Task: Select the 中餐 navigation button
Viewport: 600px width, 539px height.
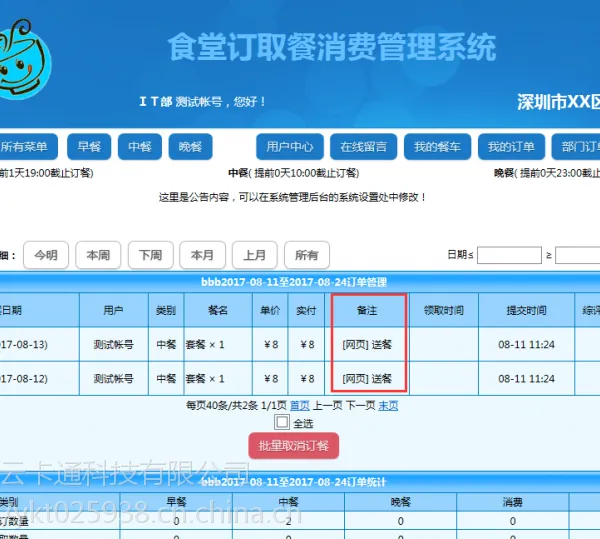Action: click(x=140, y=147)
